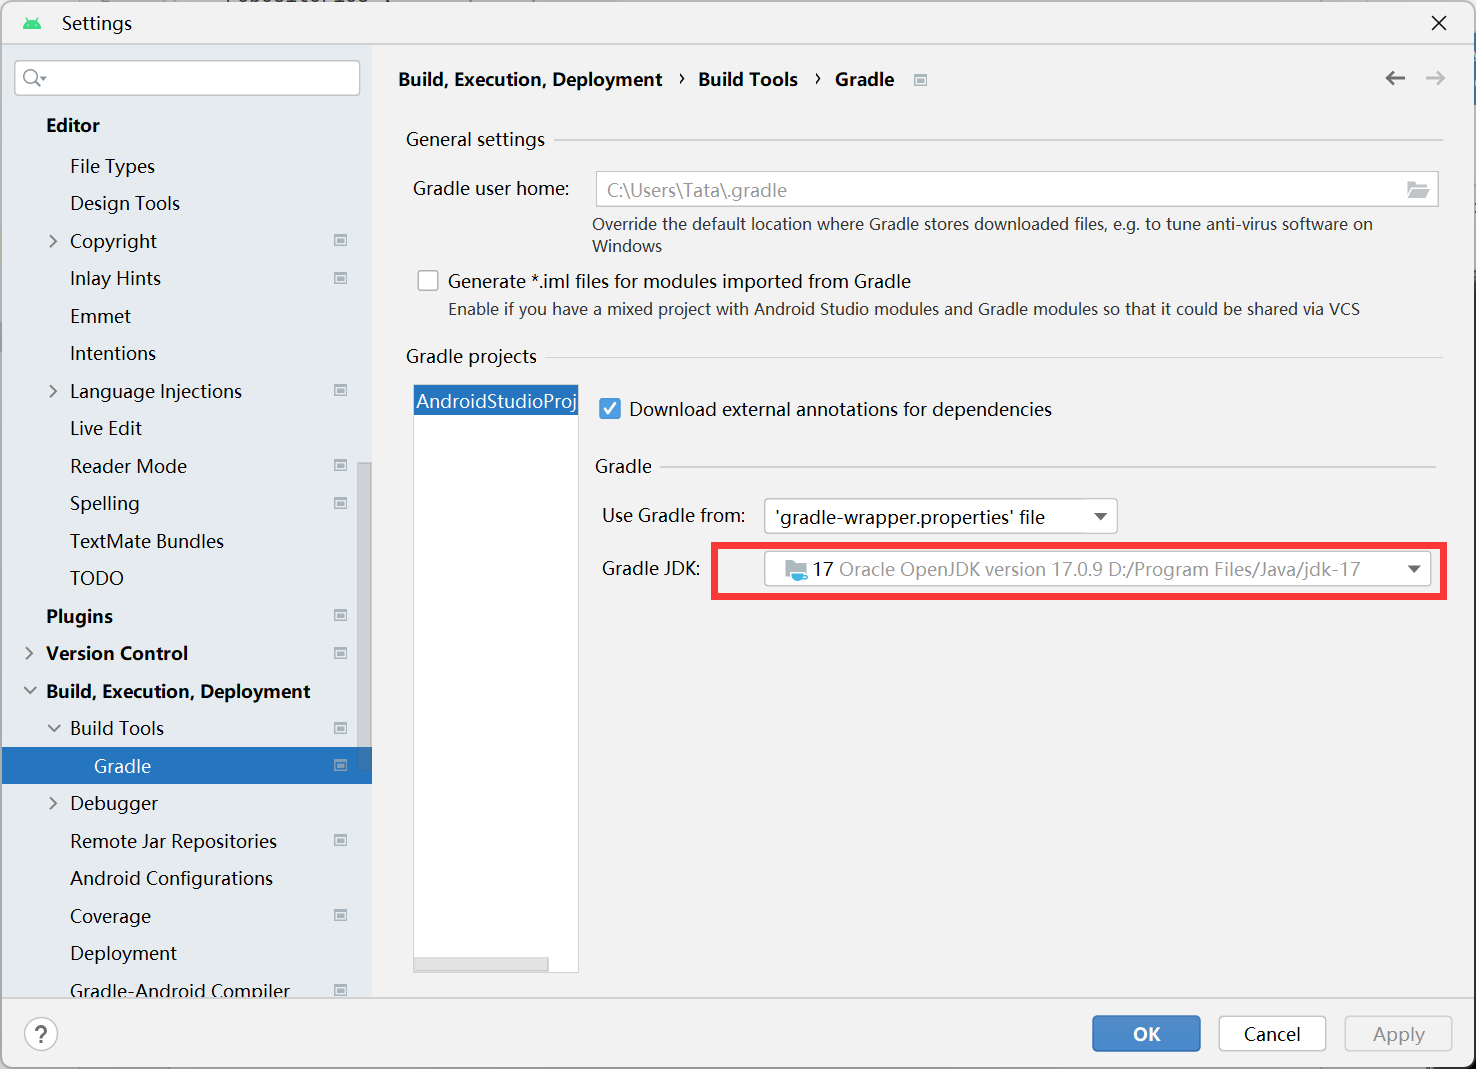The image size is (1476, 1069).
Task: Click the project-level icon next to Build Tools
Action: [340, 728]
